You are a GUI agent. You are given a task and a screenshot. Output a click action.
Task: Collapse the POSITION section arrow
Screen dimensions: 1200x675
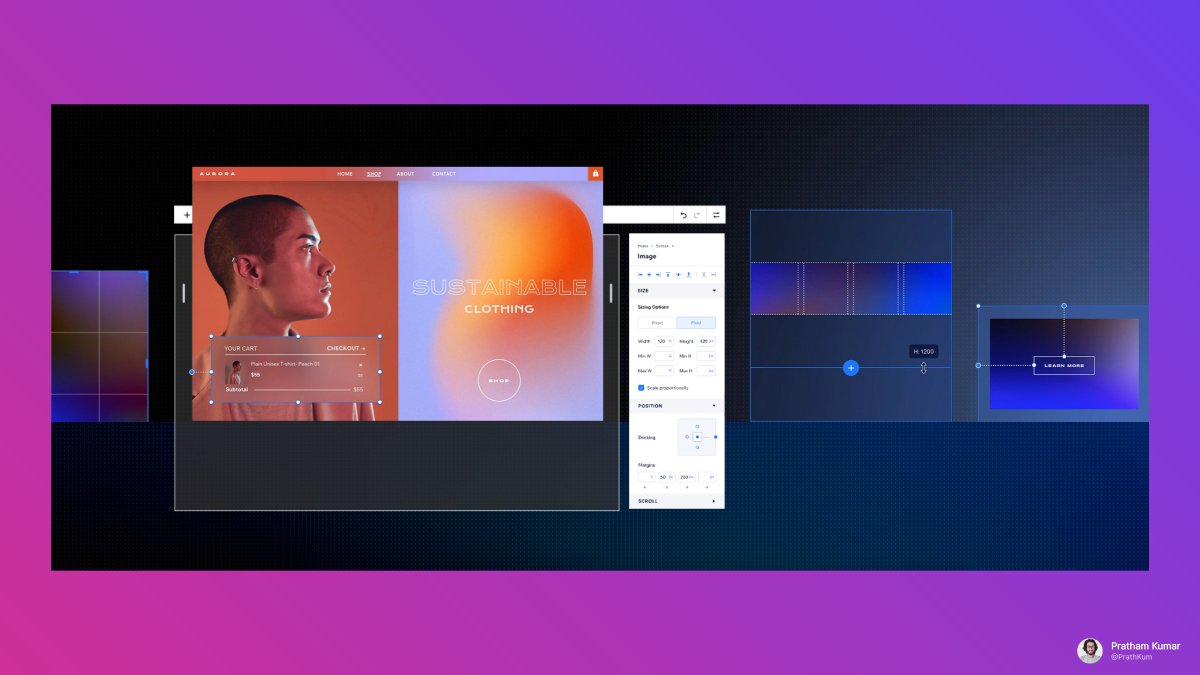[714, 406]
